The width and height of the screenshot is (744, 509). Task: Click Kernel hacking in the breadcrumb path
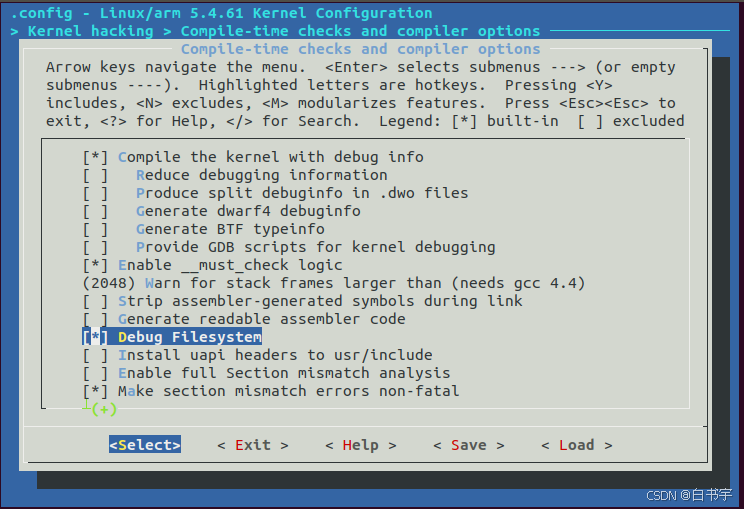pyautogui.click(x=91, y=31)
